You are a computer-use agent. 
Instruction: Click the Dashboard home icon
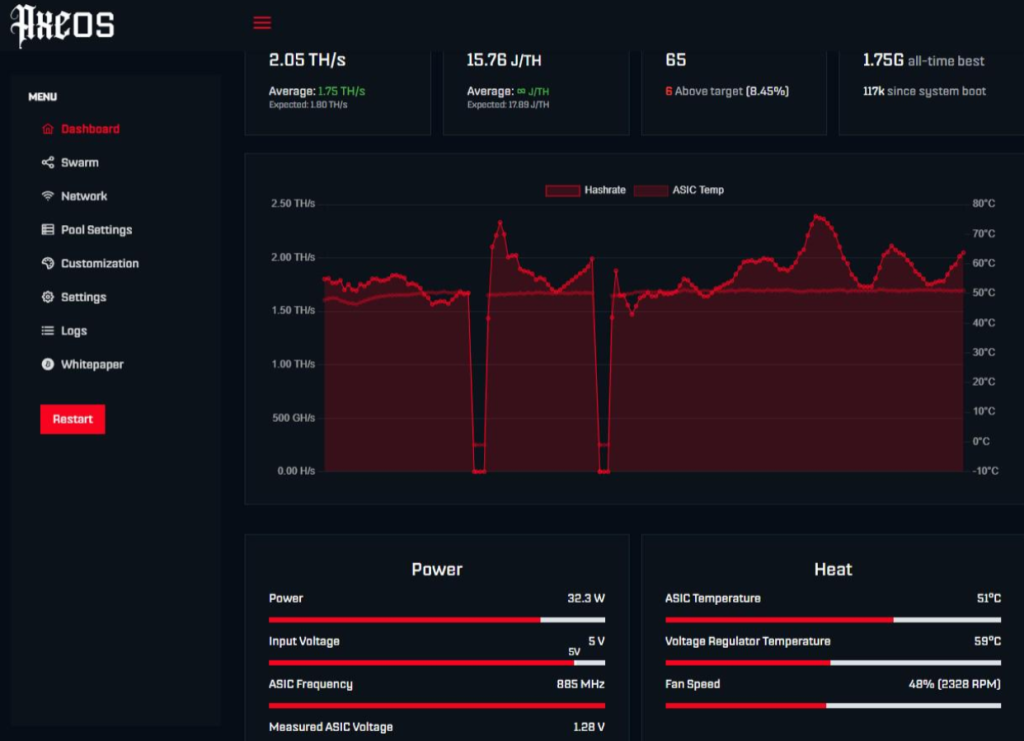coord(48,129)
